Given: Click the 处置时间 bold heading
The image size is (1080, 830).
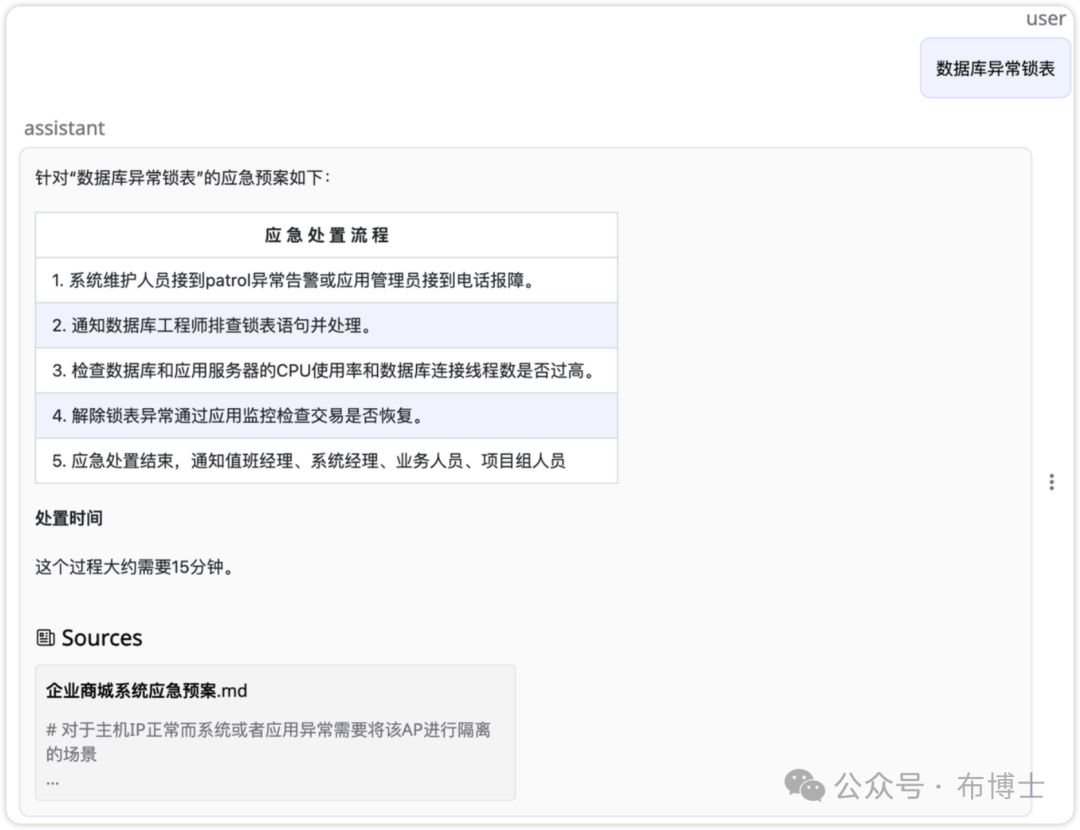Looking at the screenshot, I should pos(68,518).
